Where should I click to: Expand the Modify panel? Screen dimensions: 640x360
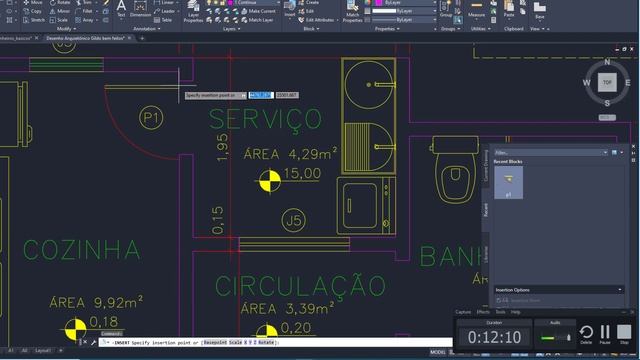coord(67,29)
